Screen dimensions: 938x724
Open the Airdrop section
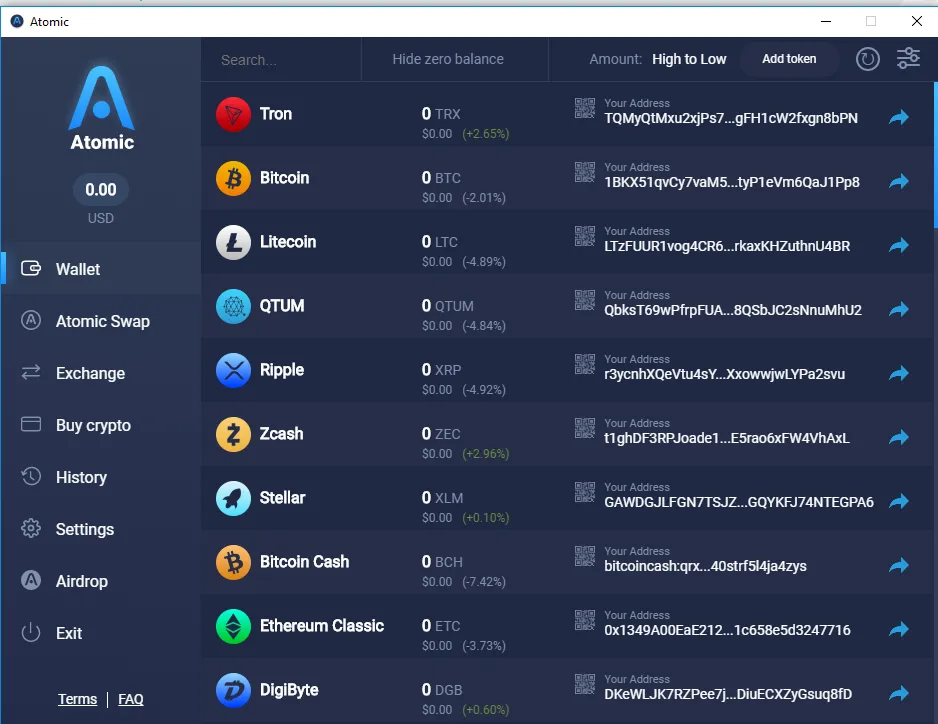pyautogui.click(x=100, y=582)
